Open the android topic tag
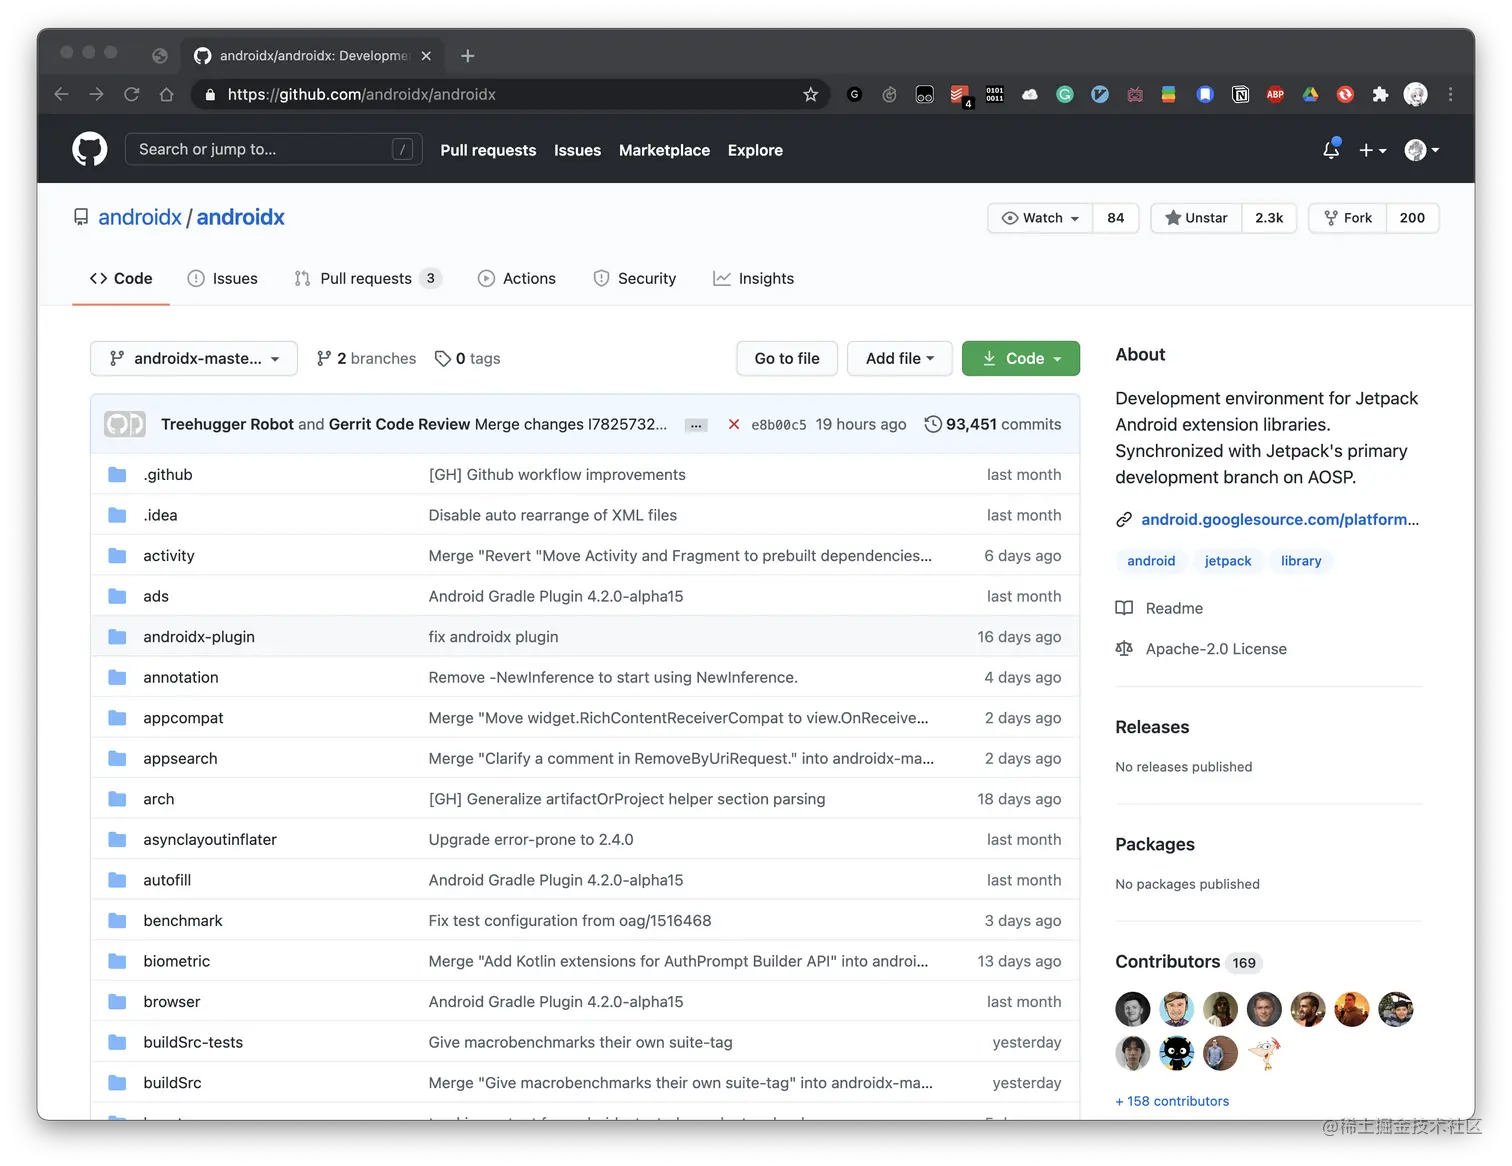Image resolution: width=1512 pixels, height=1166 pixels. [x=1151, y=561]
